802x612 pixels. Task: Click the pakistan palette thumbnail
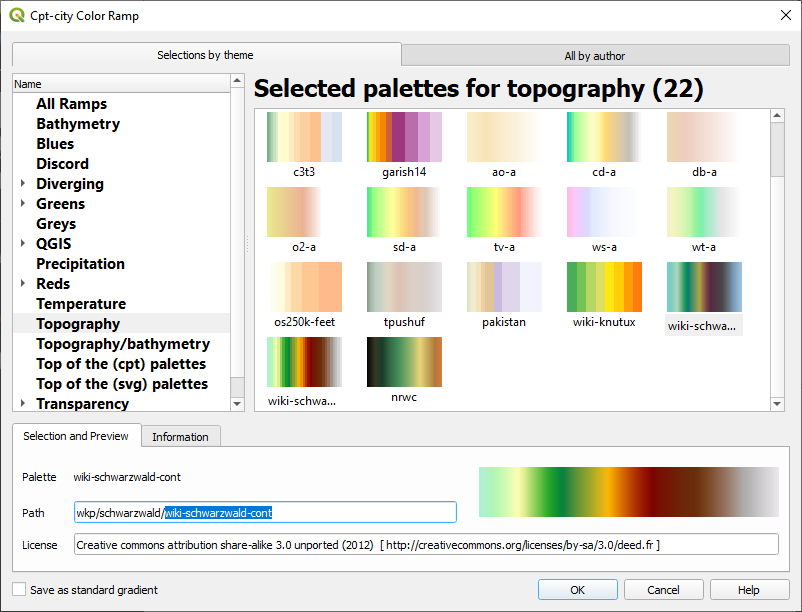pos(504,287)
